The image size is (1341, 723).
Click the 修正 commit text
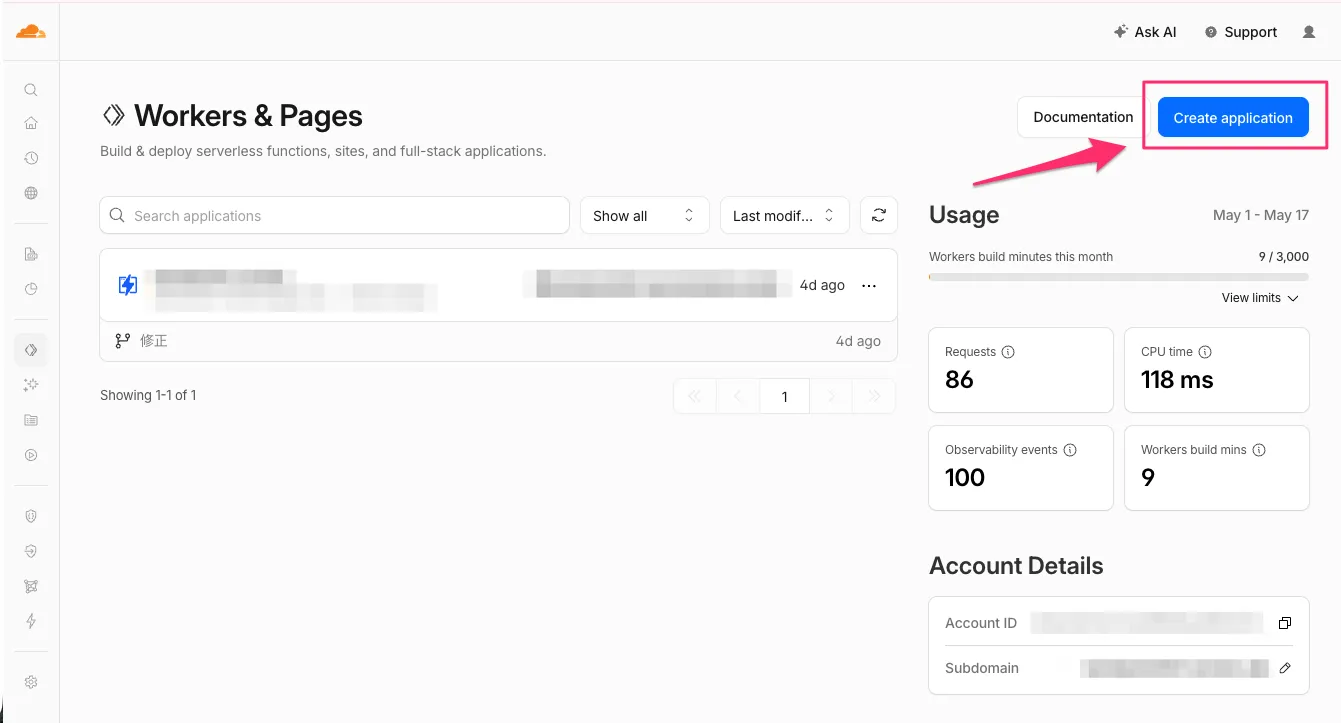click(154, 341)
